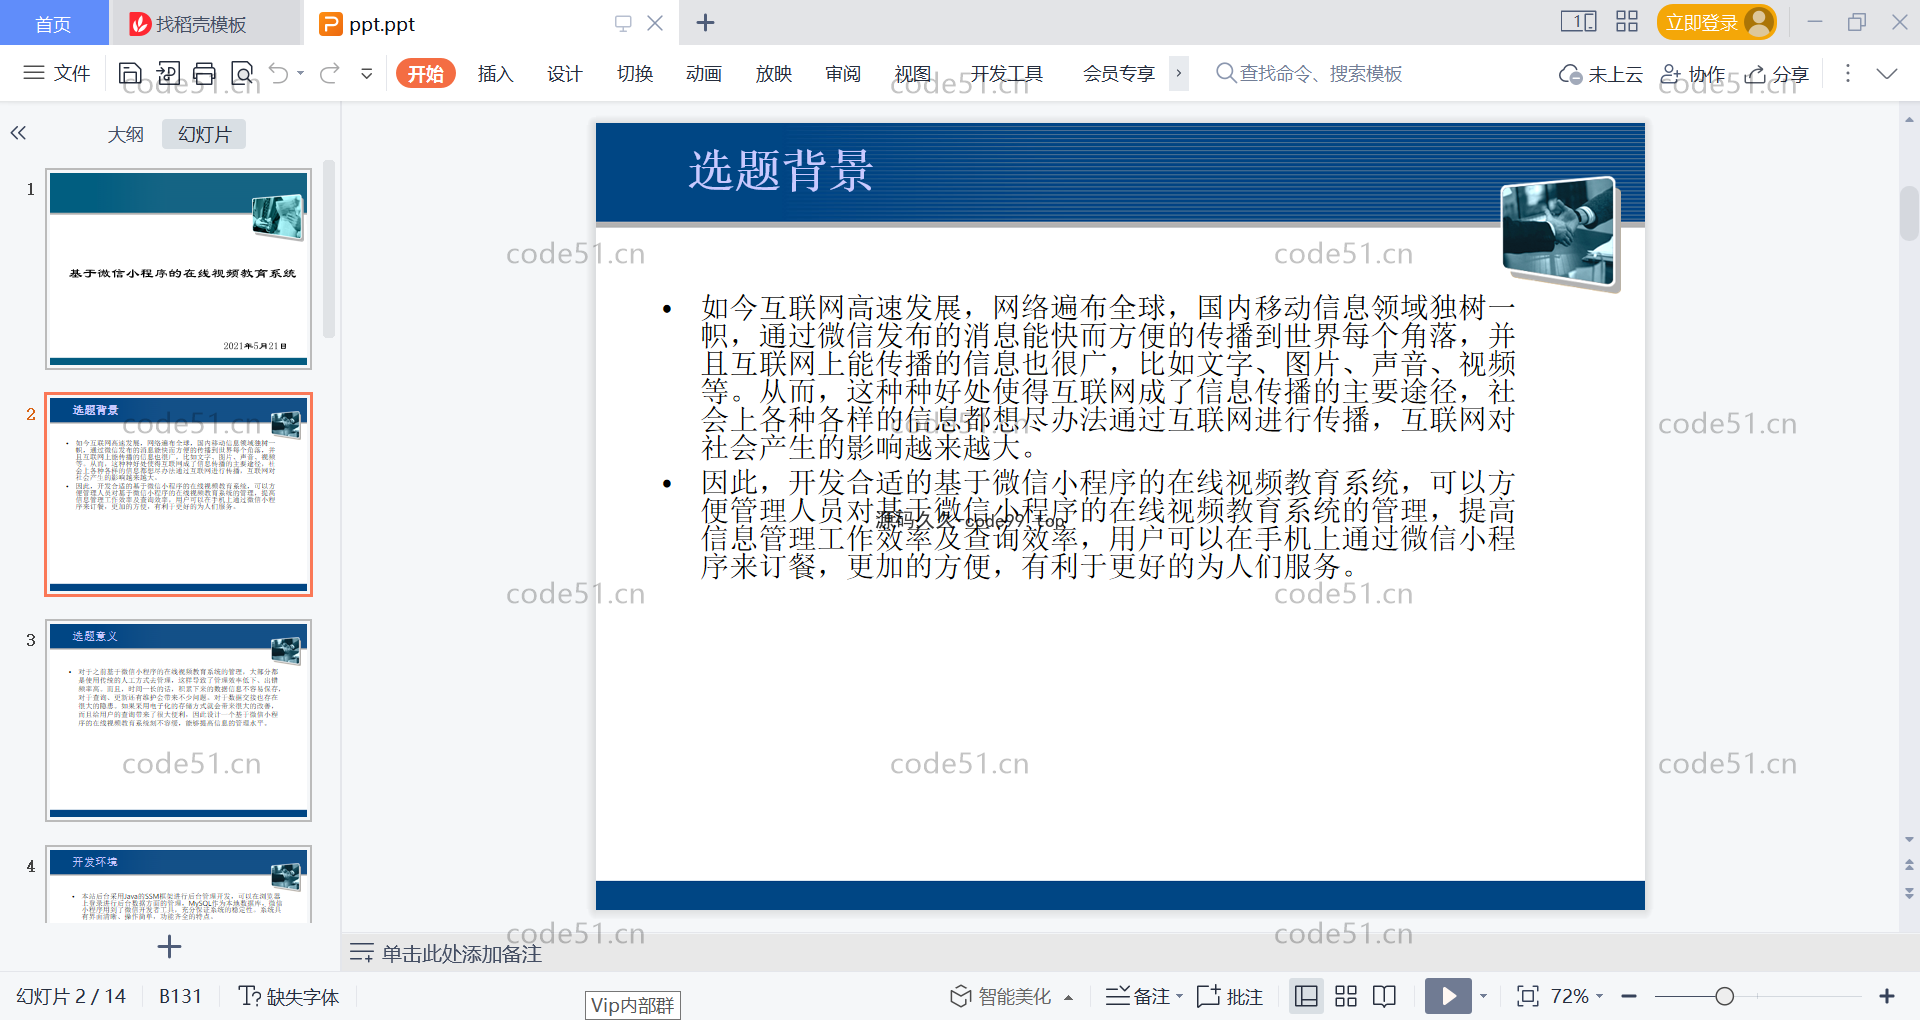Expand more ribbon tabs with right chevron
Screen dimensions: 1920x1020
tap(1179, 73)
